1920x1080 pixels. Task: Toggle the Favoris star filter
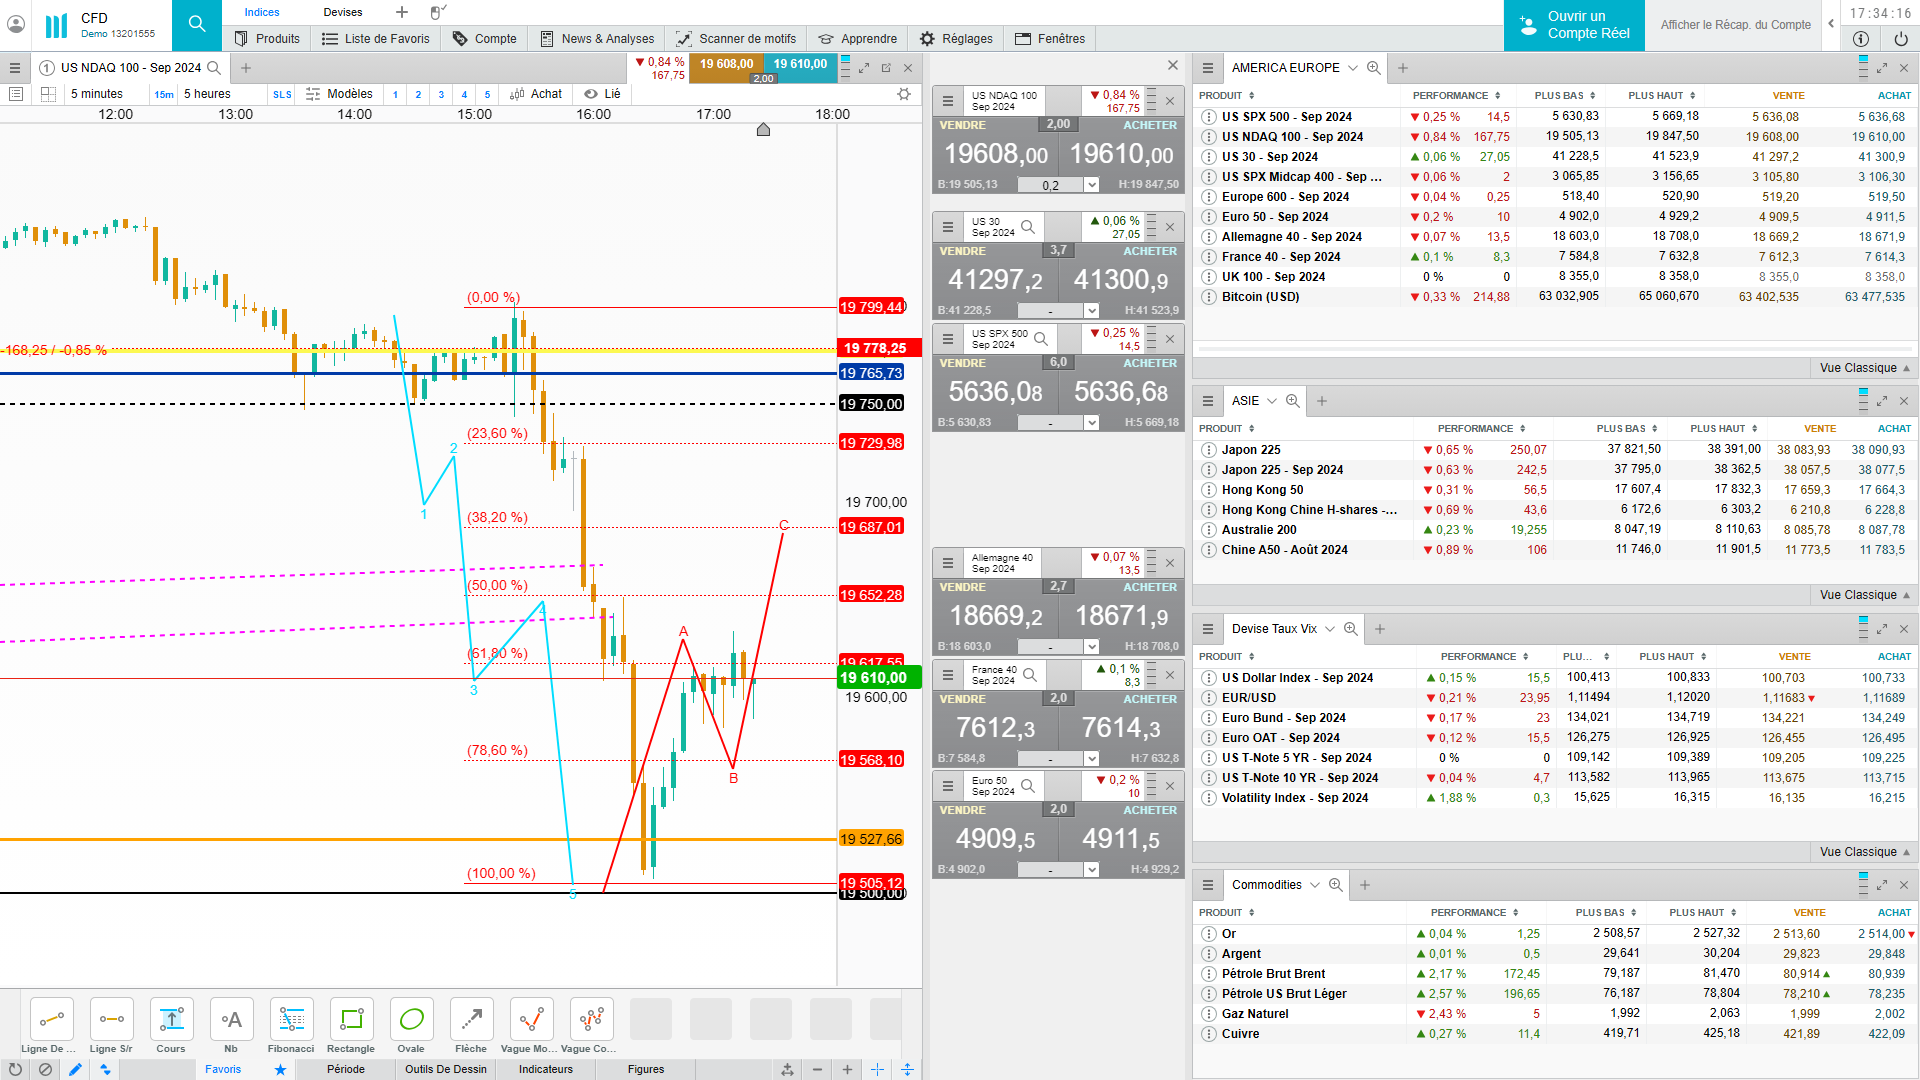click(x=280, y=1069)
